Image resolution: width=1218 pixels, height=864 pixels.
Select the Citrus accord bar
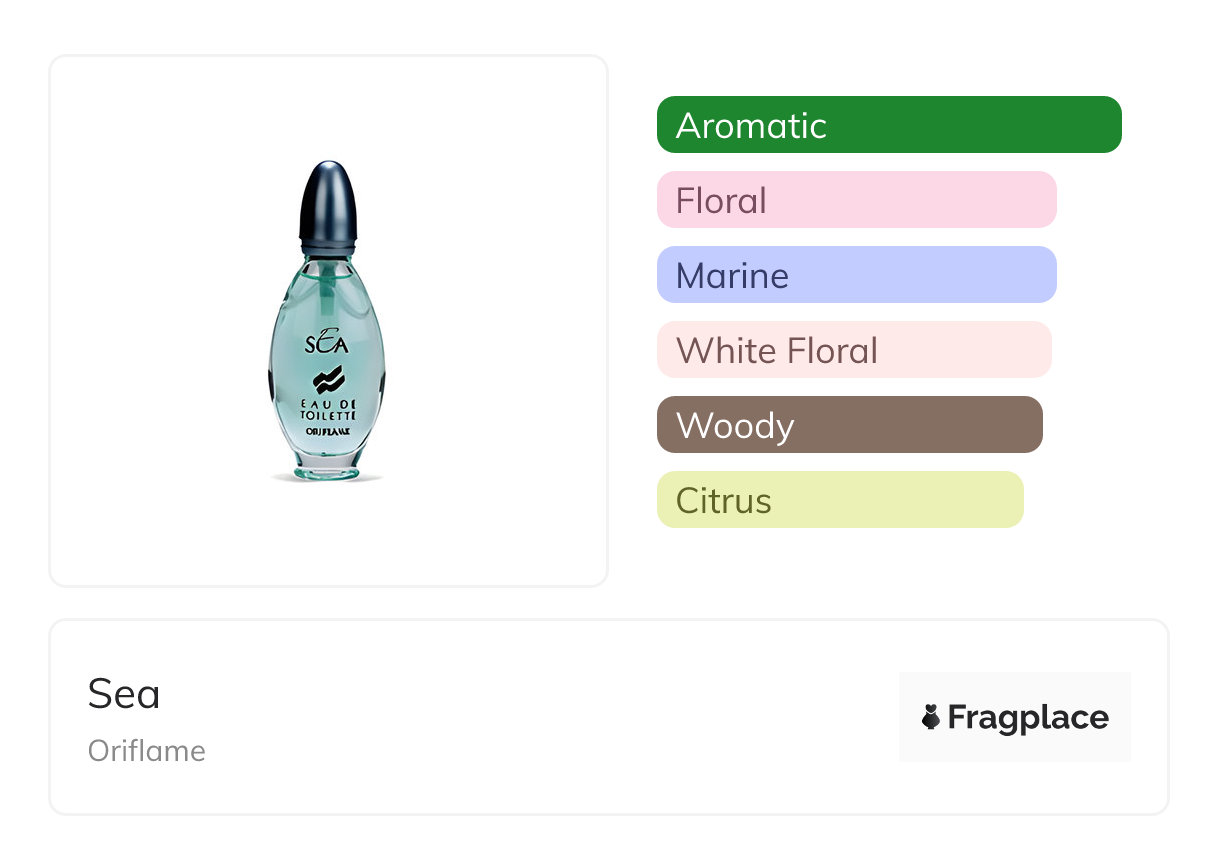click(840, 500)
